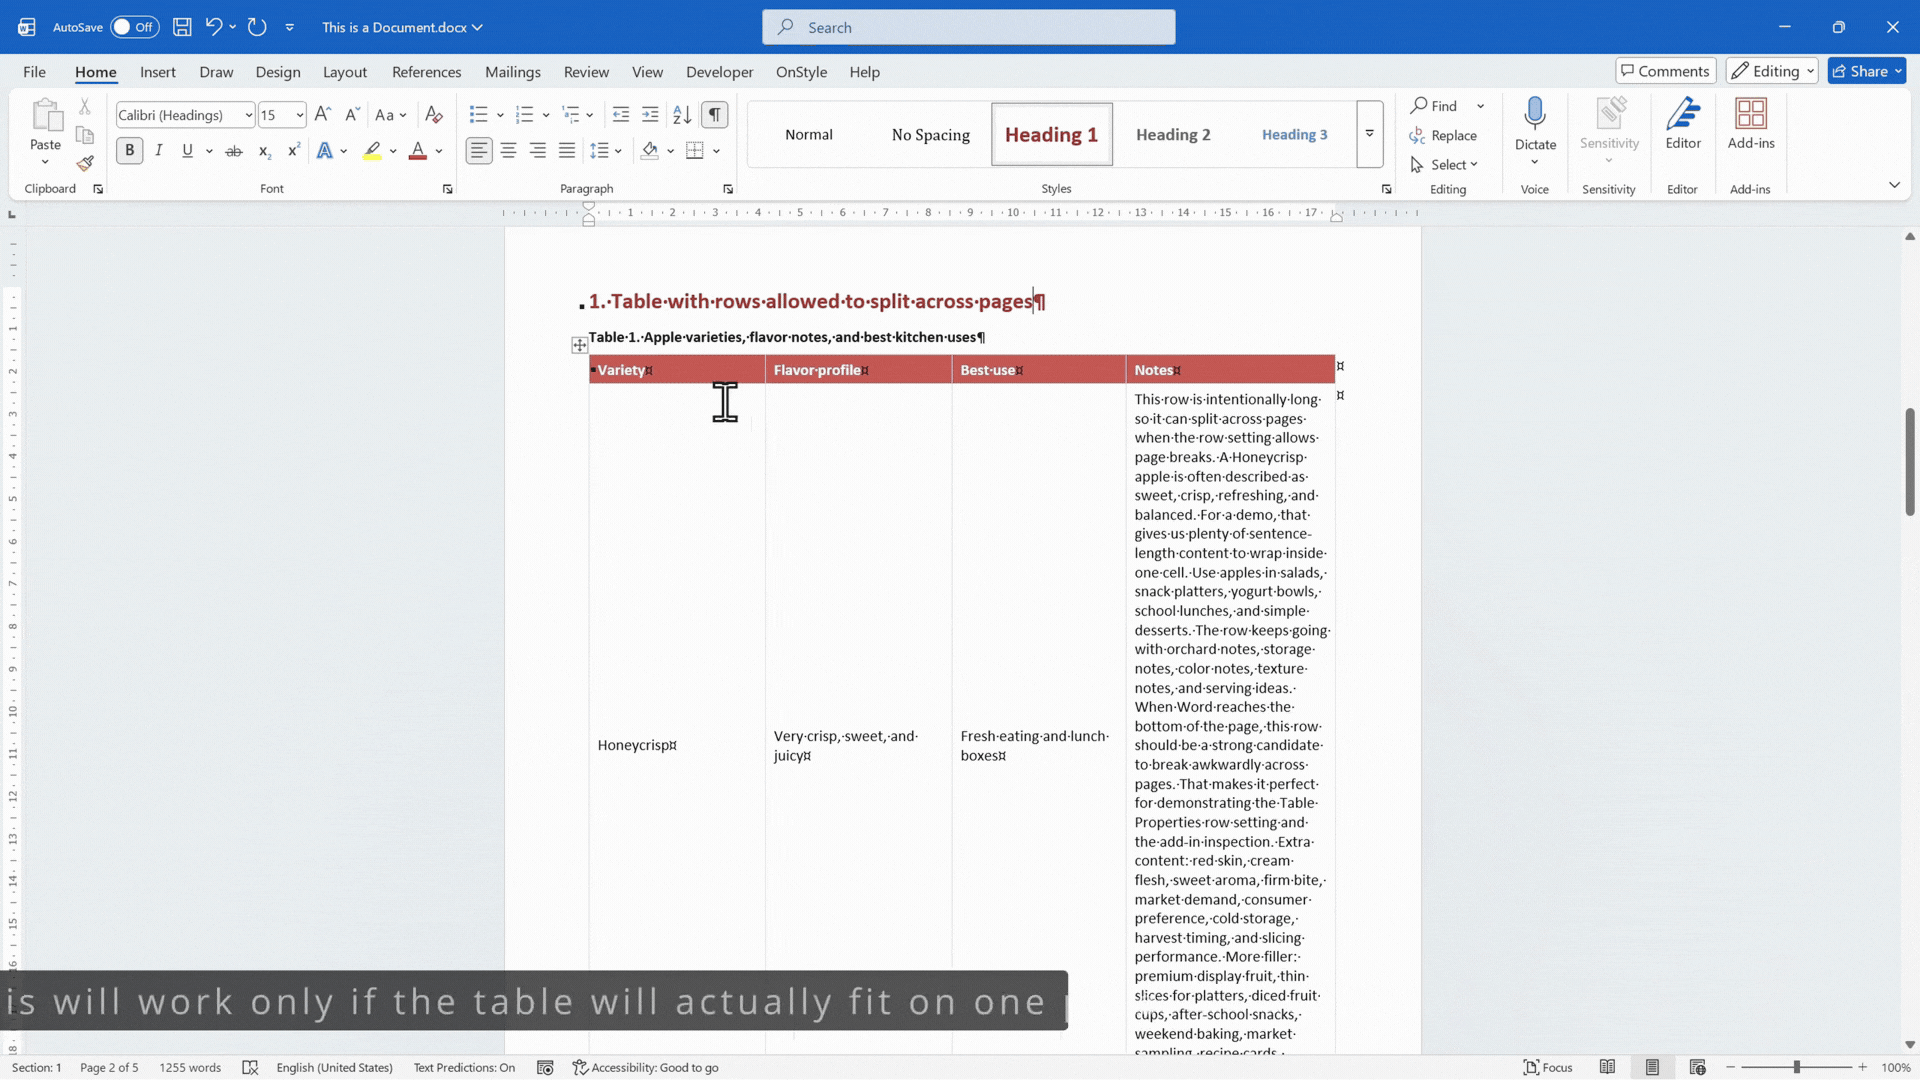Click the proofing check icon in status bar

250,1068
